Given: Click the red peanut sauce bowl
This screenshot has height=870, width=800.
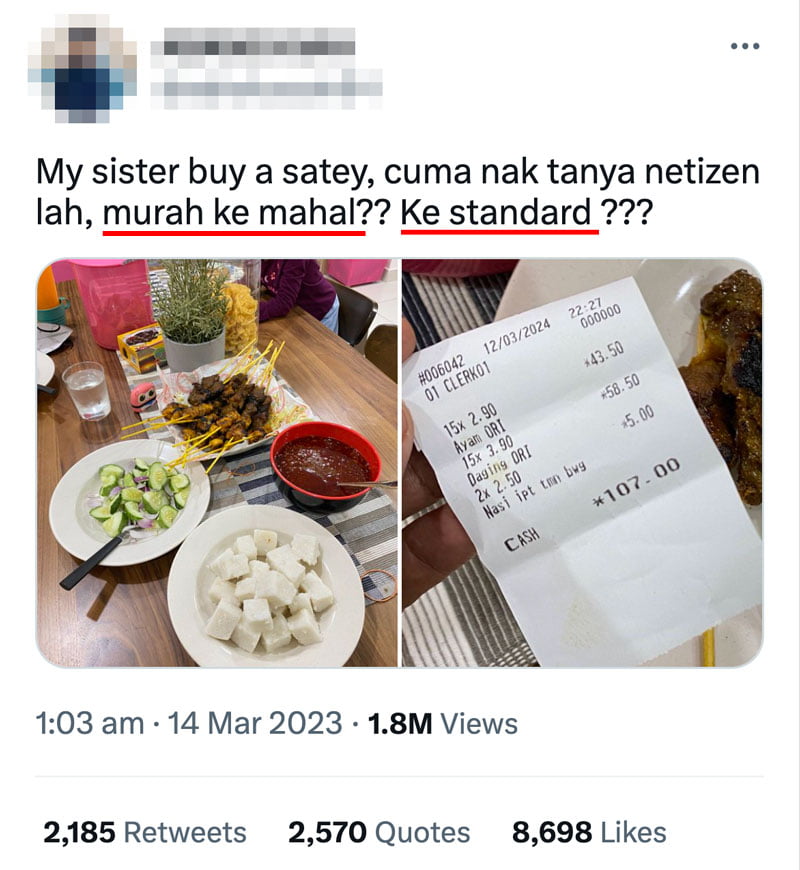Looking at the screenshot, I should 326,462.
